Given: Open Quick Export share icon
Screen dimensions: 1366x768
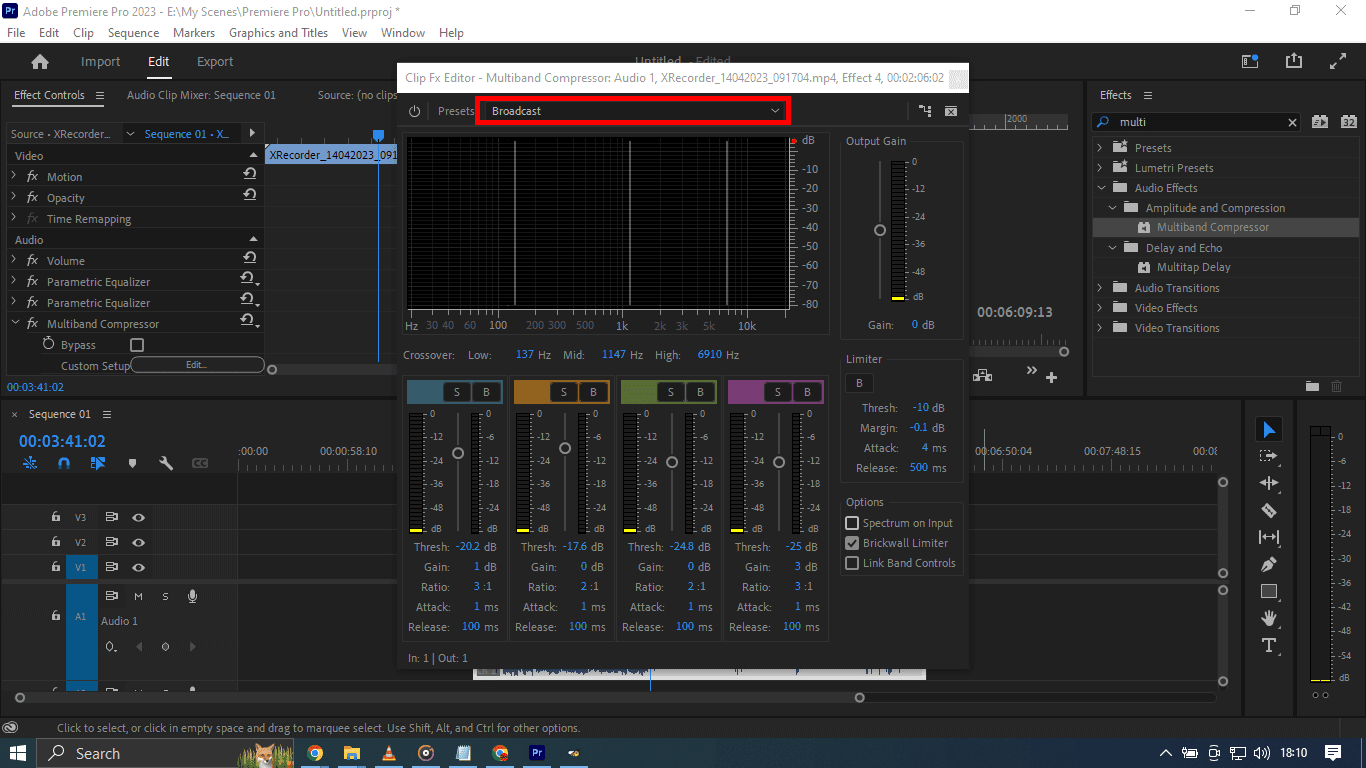Looking at the screenshot, I should 1295,61.
